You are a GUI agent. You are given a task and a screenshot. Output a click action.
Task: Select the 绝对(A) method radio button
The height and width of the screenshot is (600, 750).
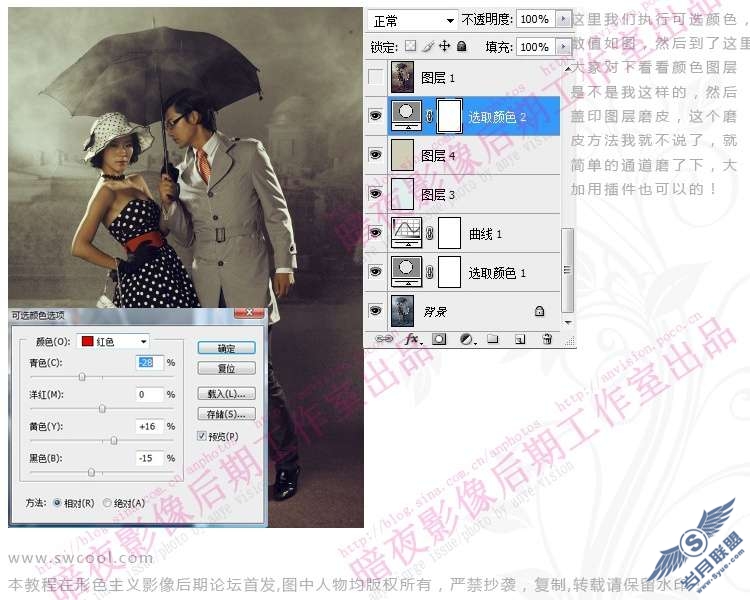click(x=107, y=502)
